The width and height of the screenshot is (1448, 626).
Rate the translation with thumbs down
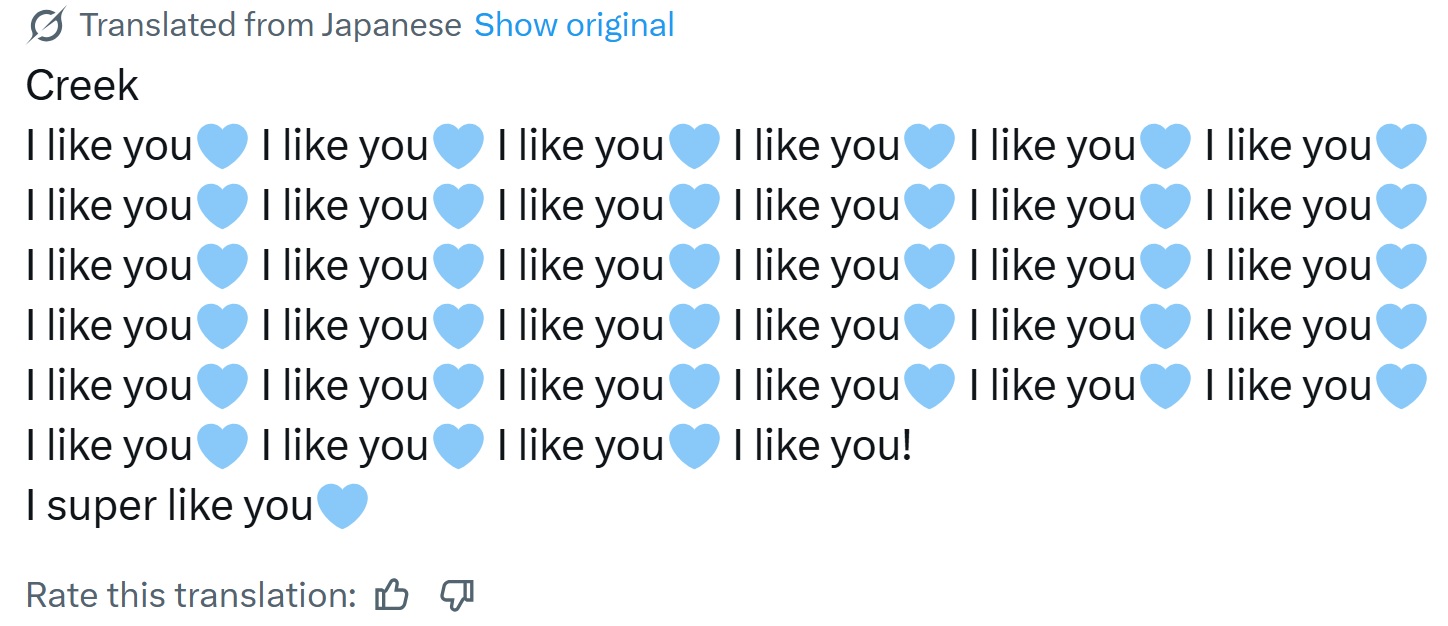456,595
